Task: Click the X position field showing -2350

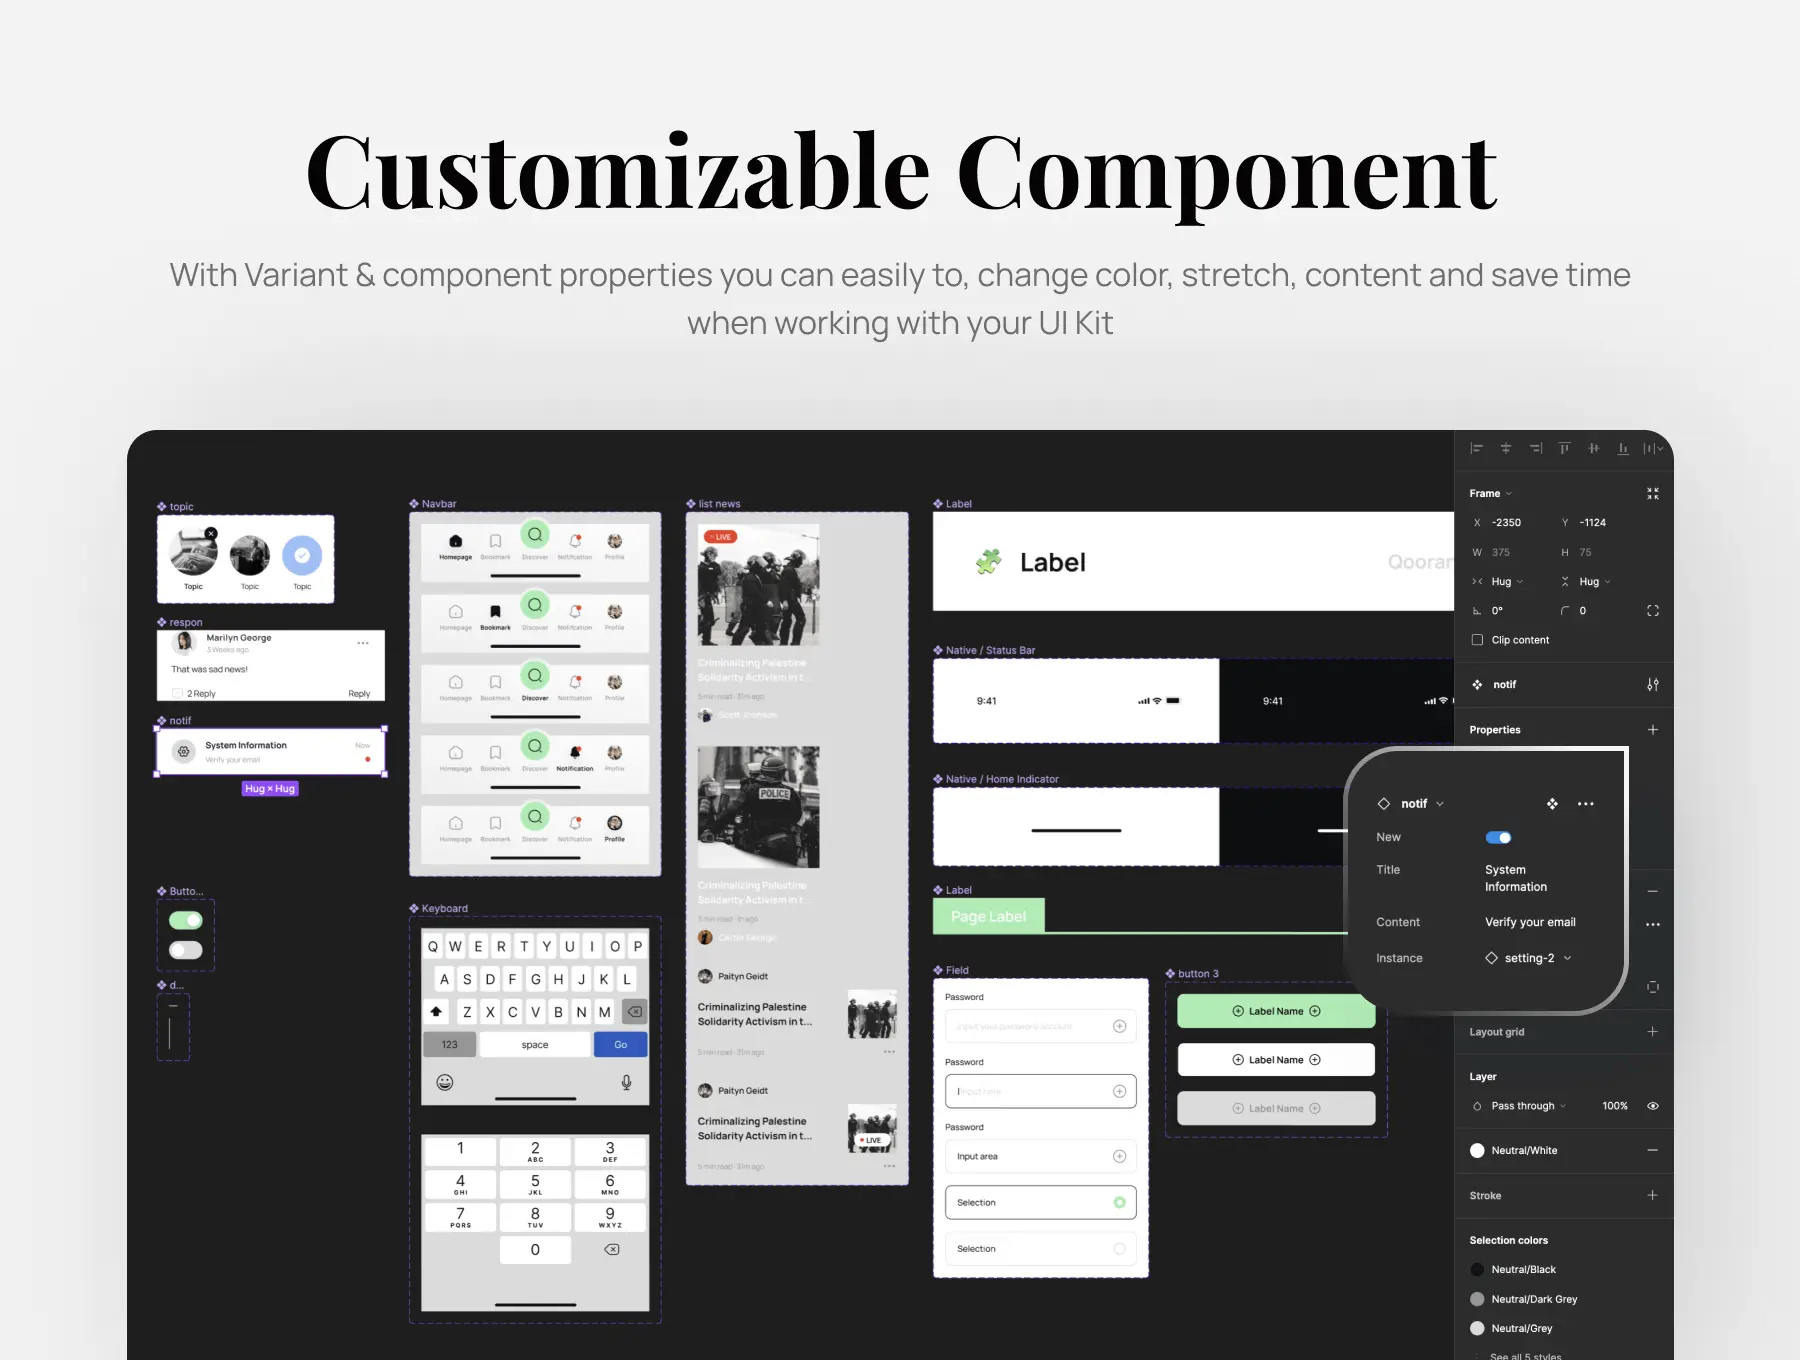Action: 1506,523
